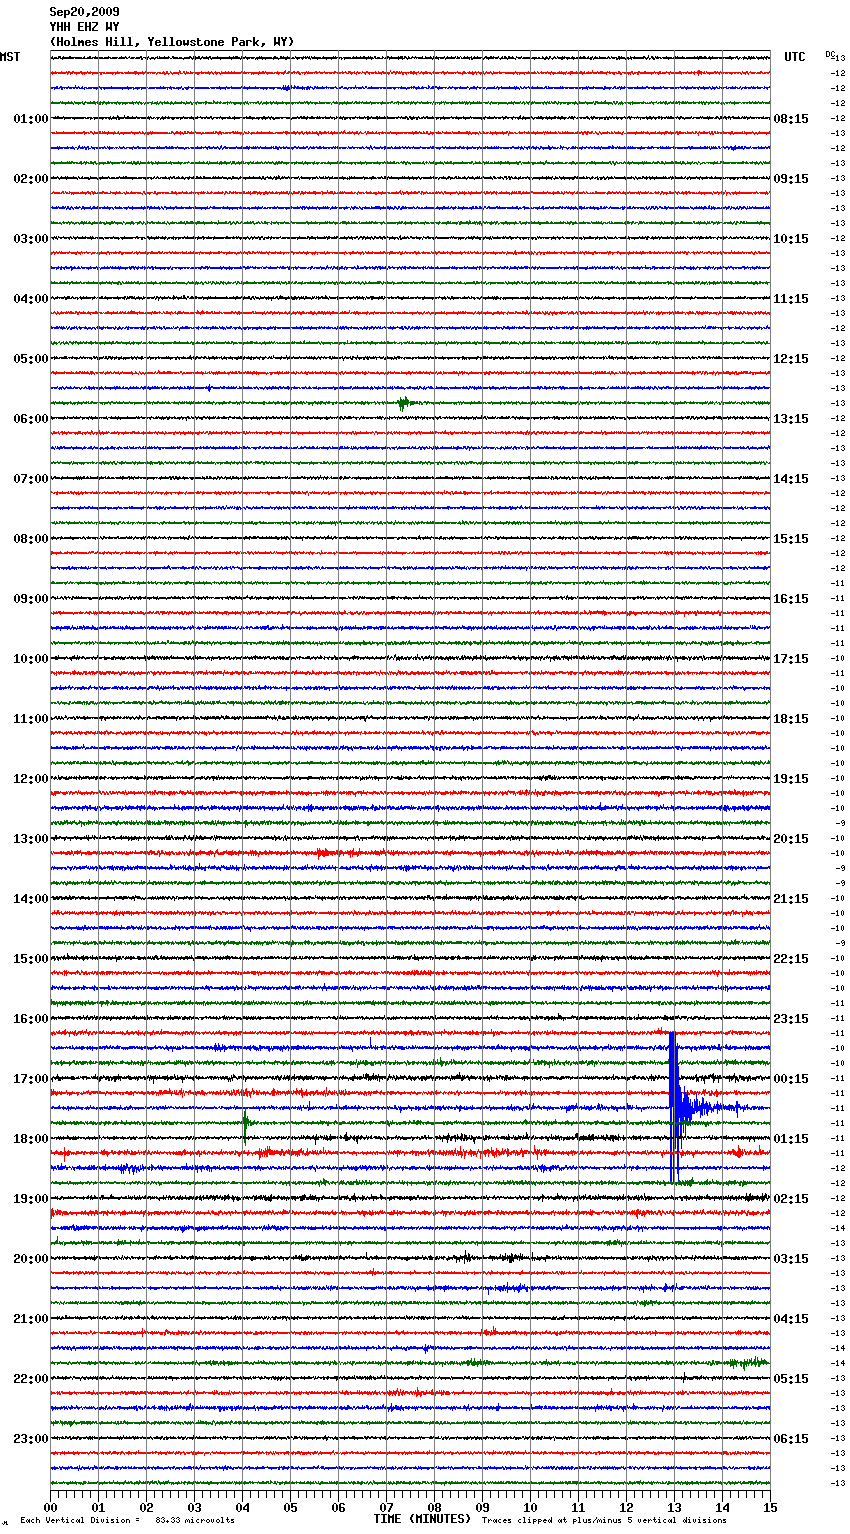Select the 15:00 MST row label
The image size is (850, 1534).
coord(30,959)
